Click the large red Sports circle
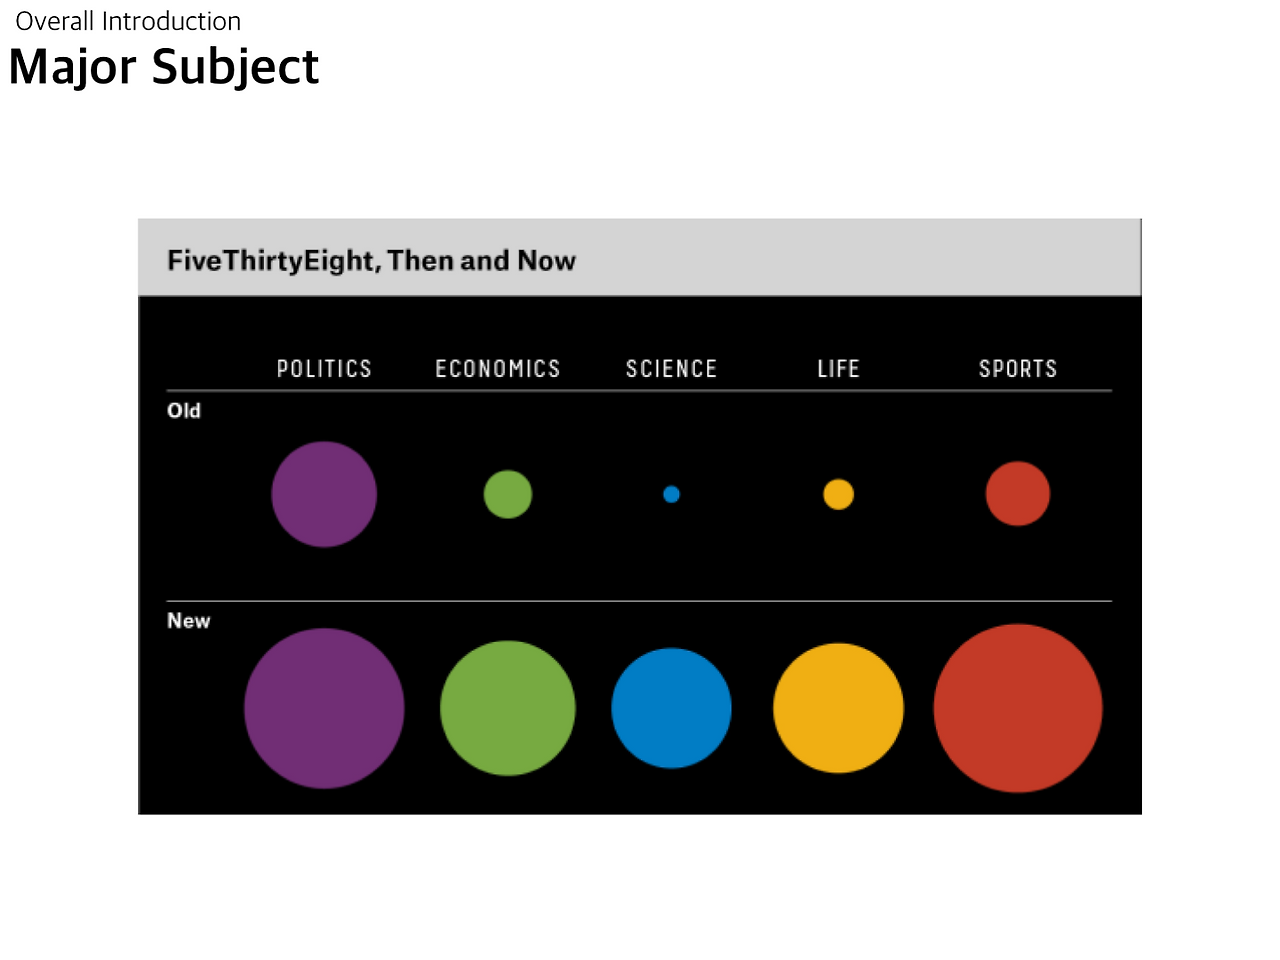This screenshot has height=960, width=1280. tap(1018, 708)
